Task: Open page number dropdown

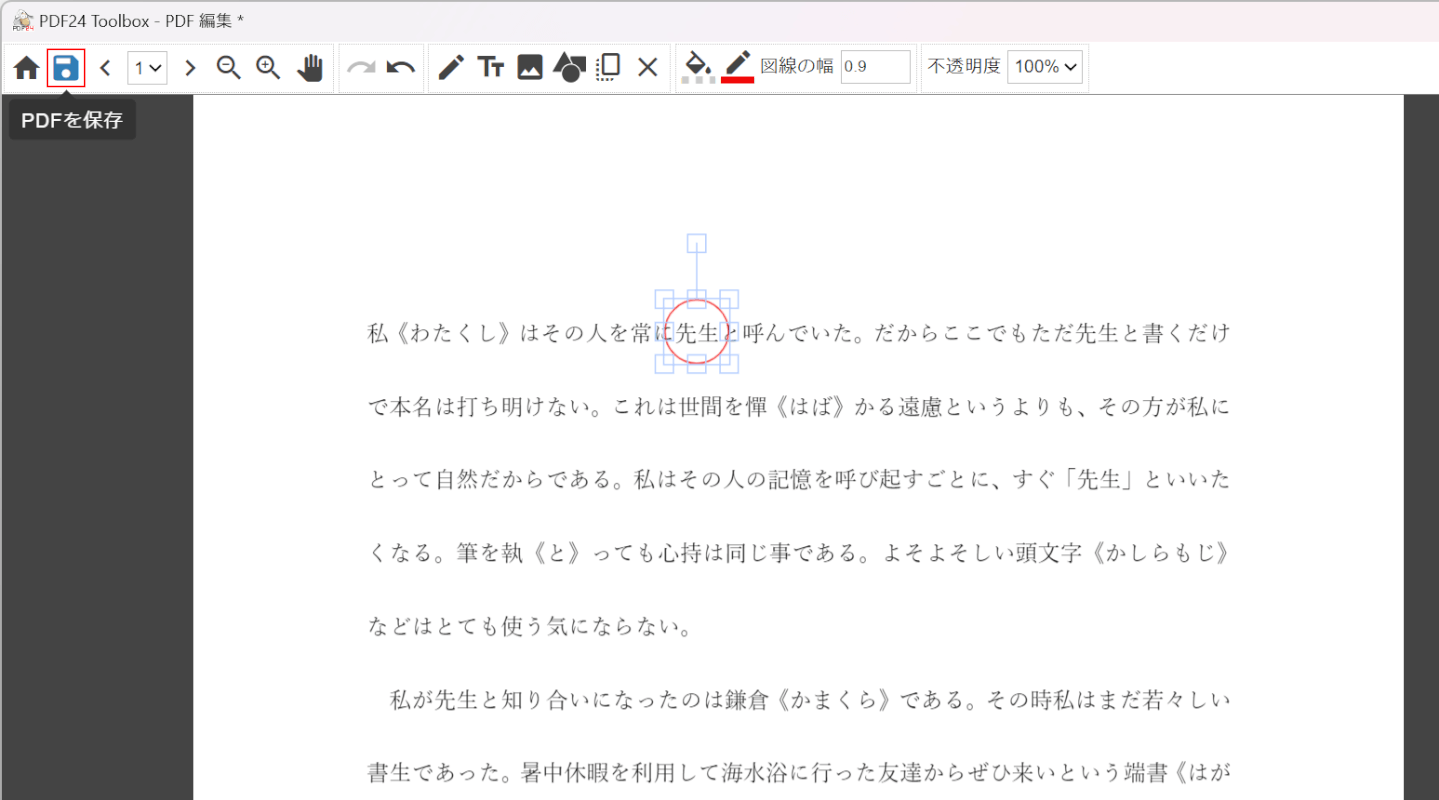Action: tap(148, 68)
